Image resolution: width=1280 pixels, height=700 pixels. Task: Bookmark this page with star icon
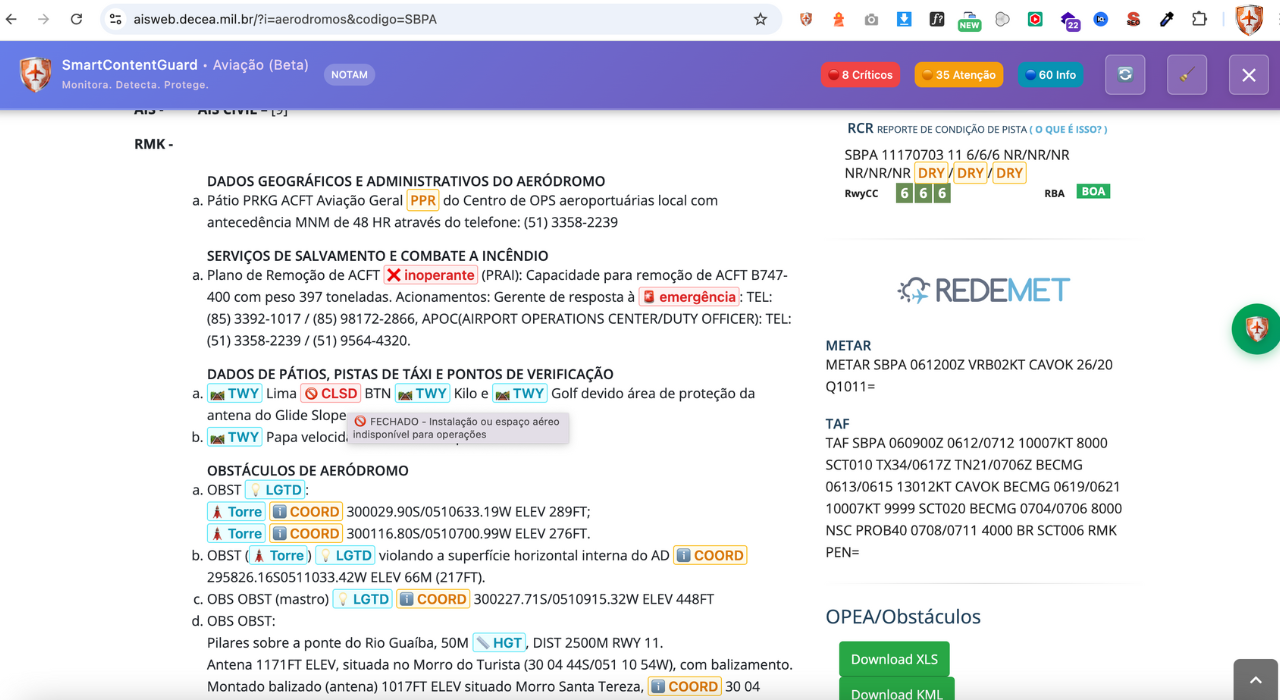tap(760, 19)
